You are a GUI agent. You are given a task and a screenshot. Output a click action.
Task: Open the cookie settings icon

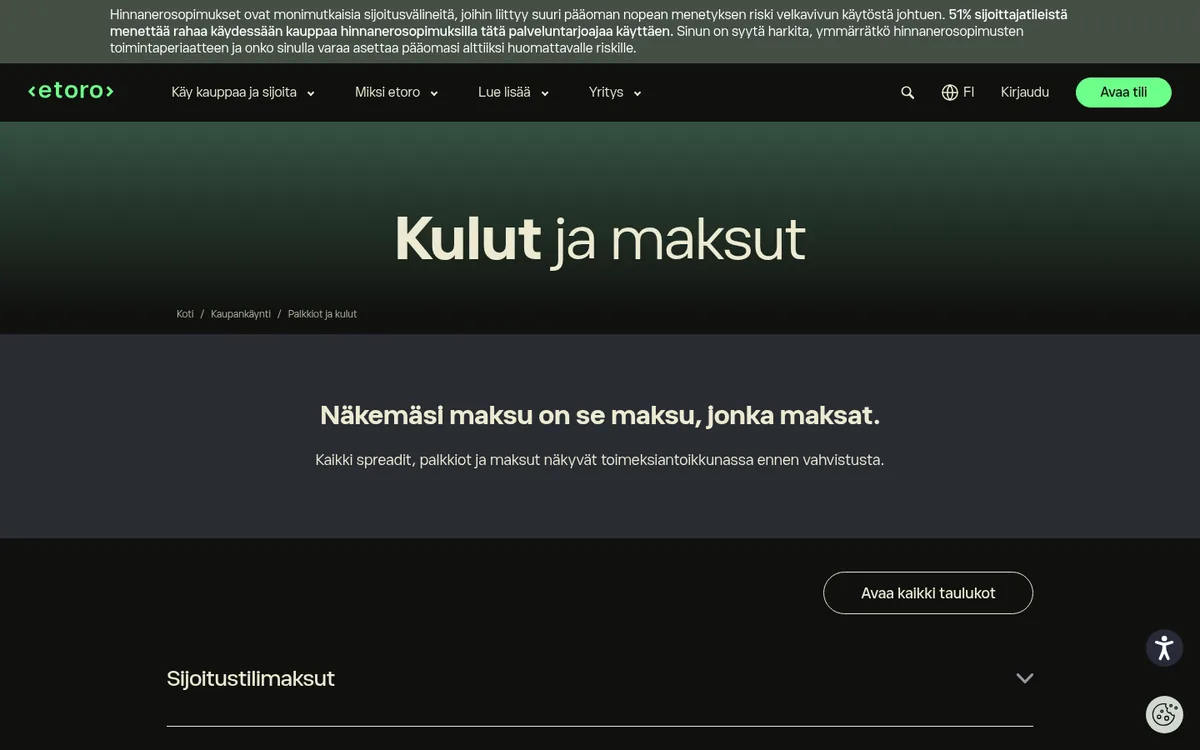(x=1164, y=714)
